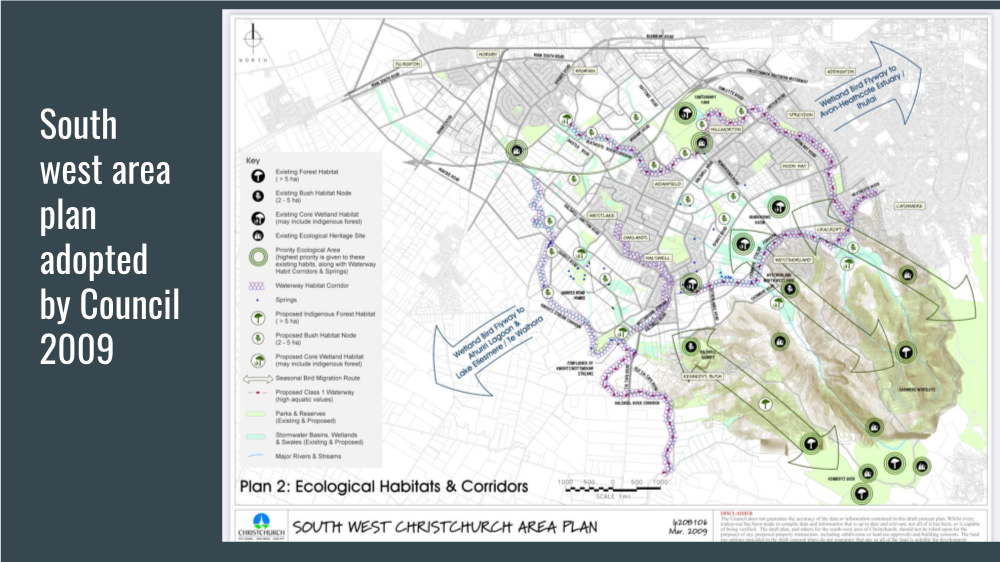This screenshot has width=1000, height=562.
Task: Click the bush habitat marker above Kennedys Bush label
Action: pyautogui.click(x=690, y=346)
